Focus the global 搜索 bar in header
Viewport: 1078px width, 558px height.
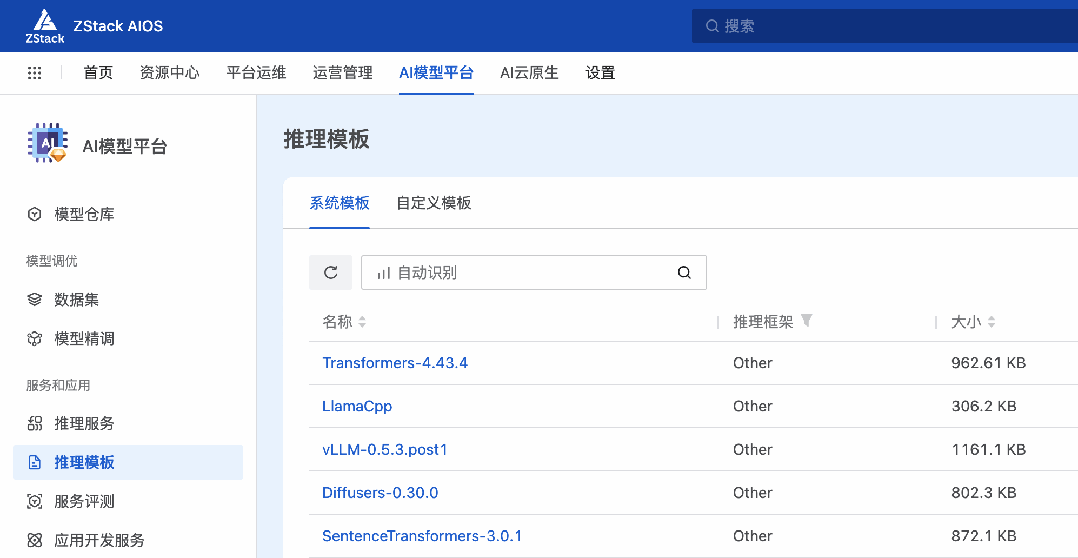point(880,26)
